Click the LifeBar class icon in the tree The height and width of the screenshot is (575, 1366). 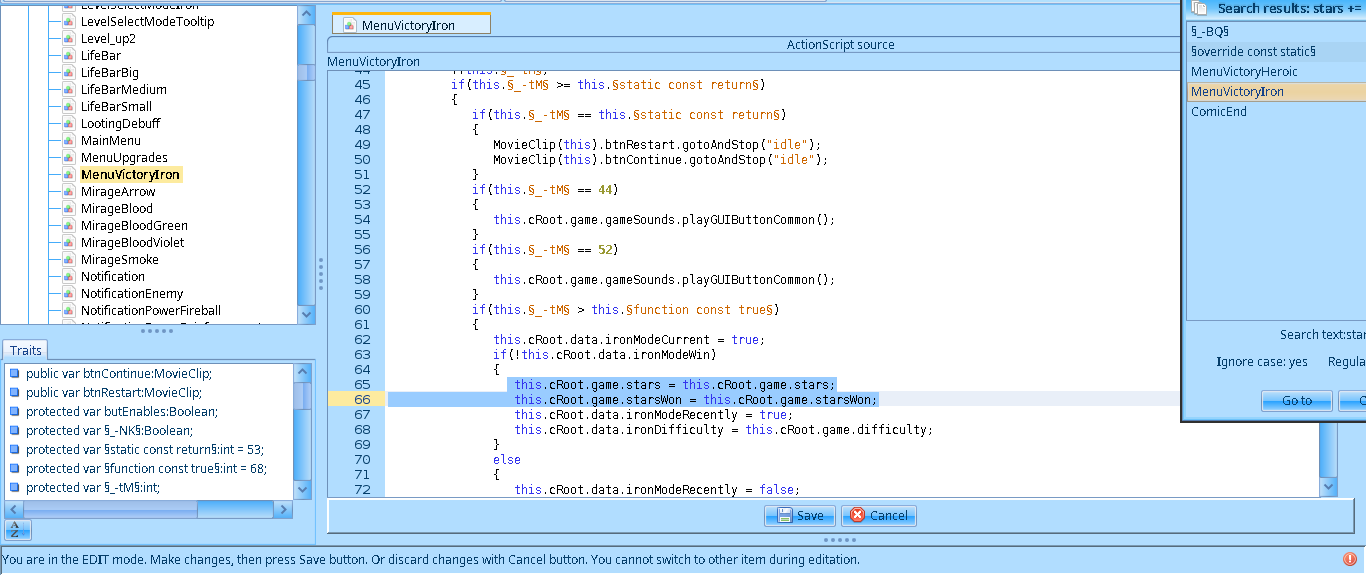tap(68, 56)
